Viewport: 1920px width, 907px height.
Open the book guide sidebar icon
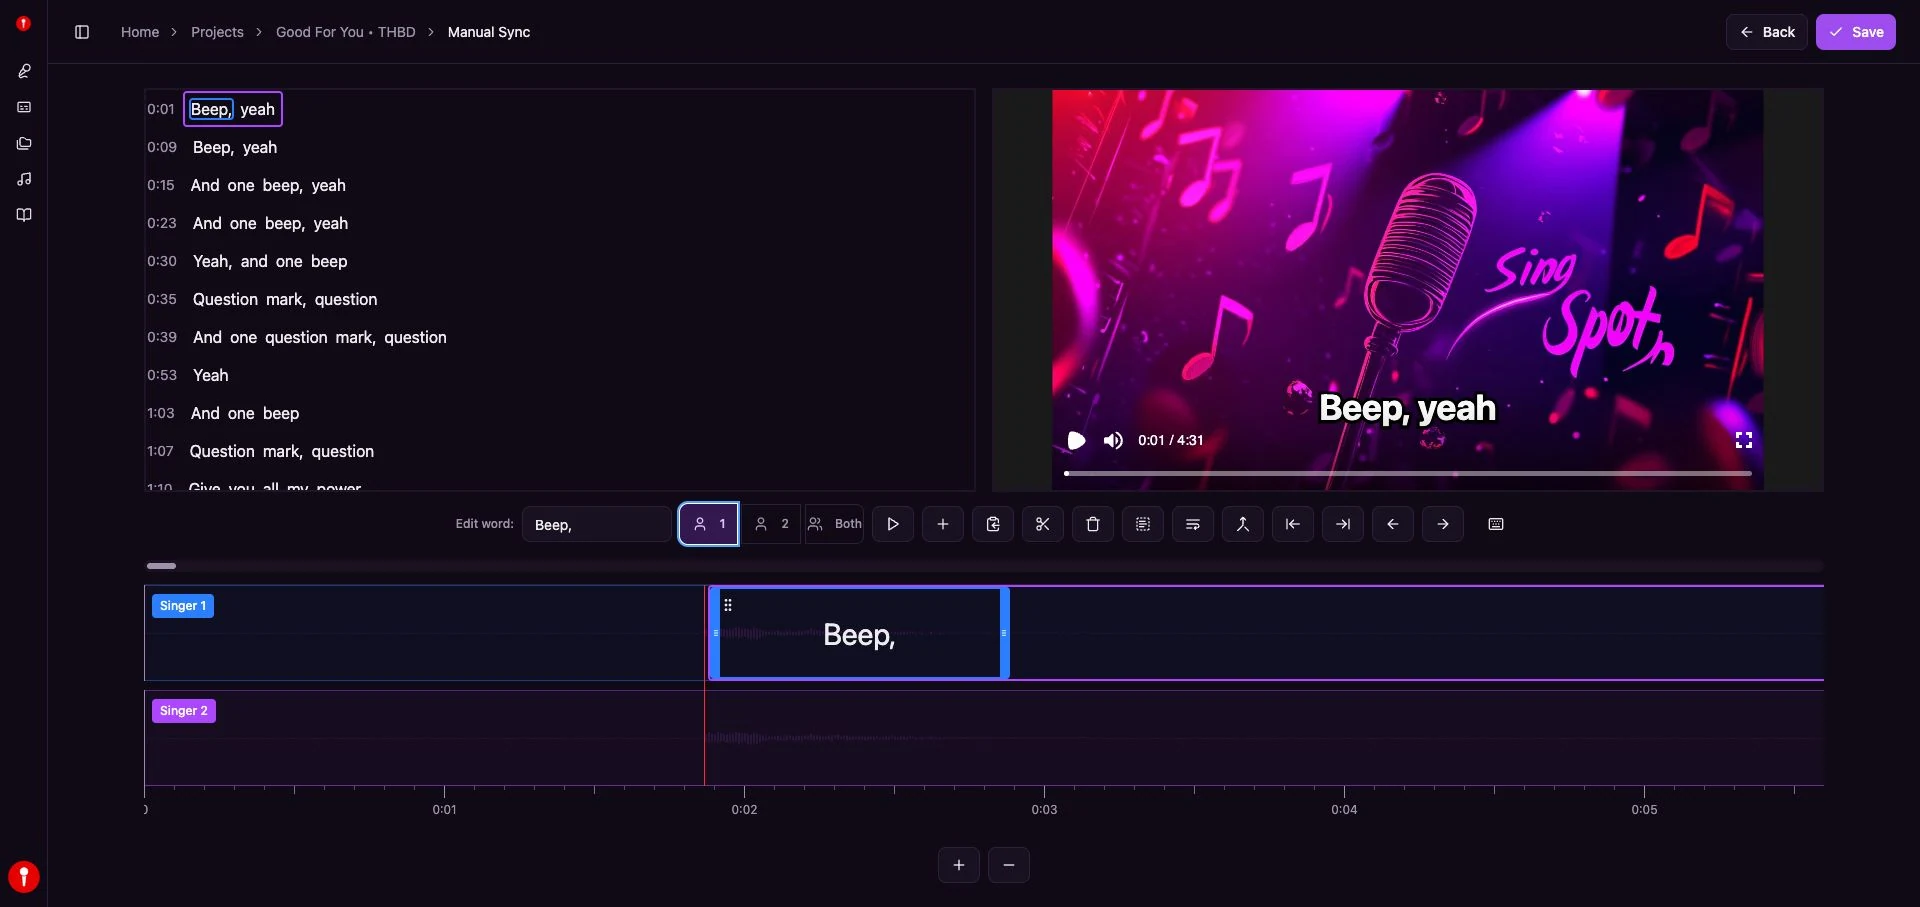pos(24,215)
